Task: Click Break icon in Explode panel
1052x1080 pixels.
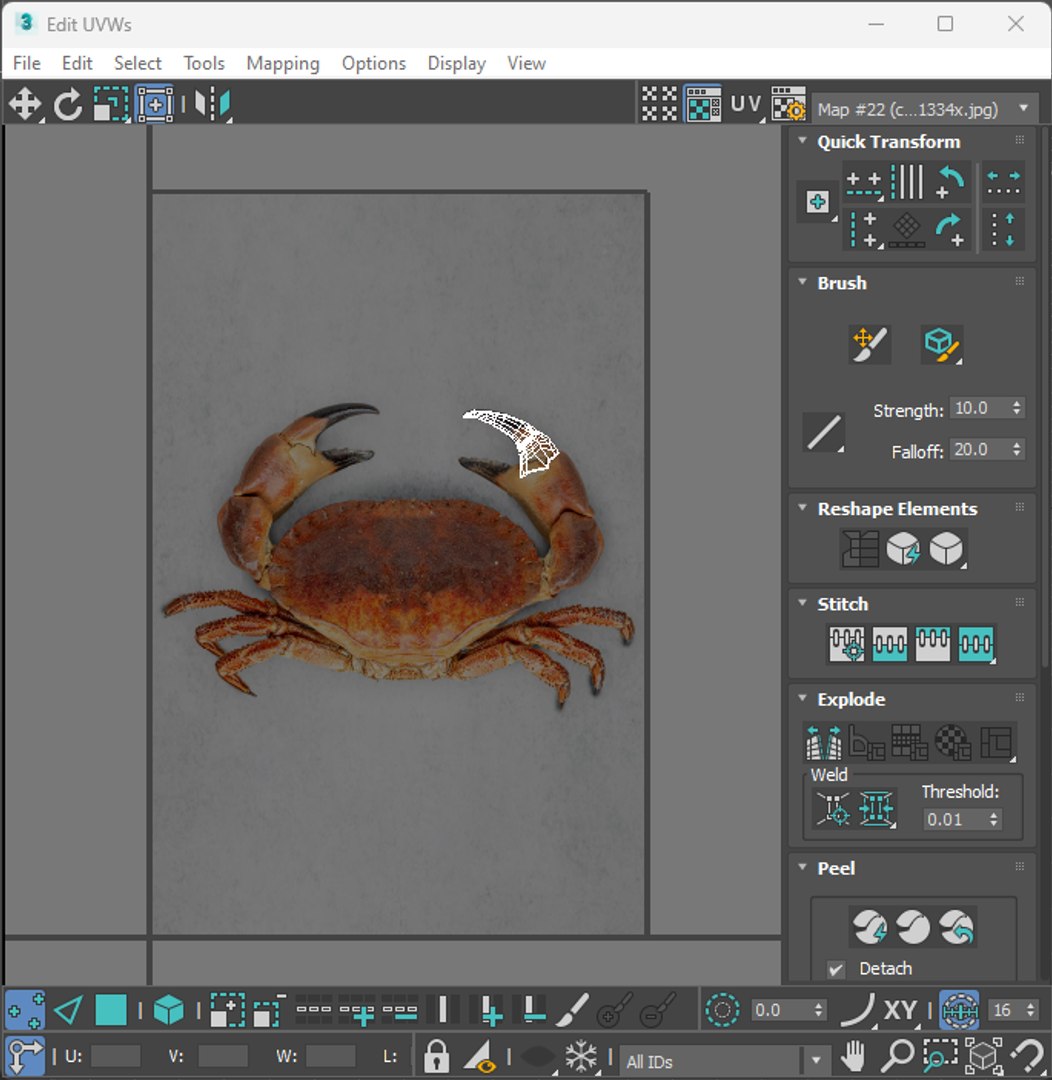Action: pyautogui.click(x=823, y=742)
